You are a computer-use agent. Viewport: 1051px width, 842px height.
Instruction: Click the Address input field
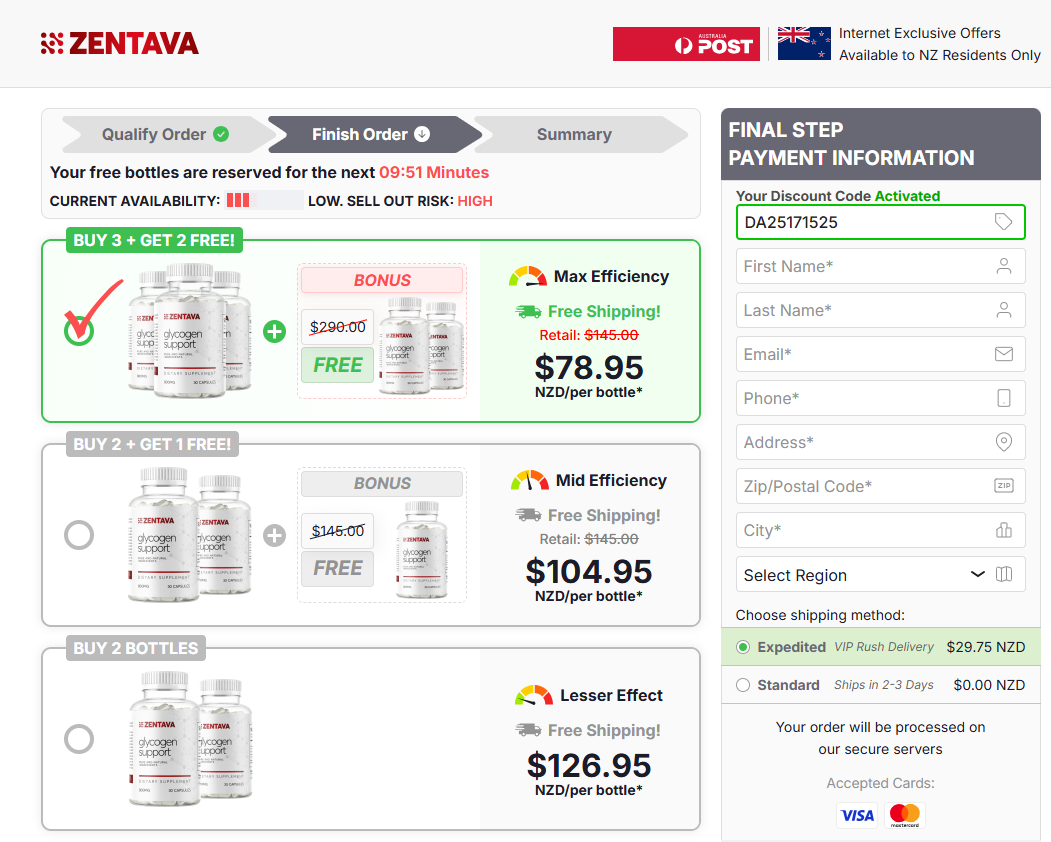[880, 442]
